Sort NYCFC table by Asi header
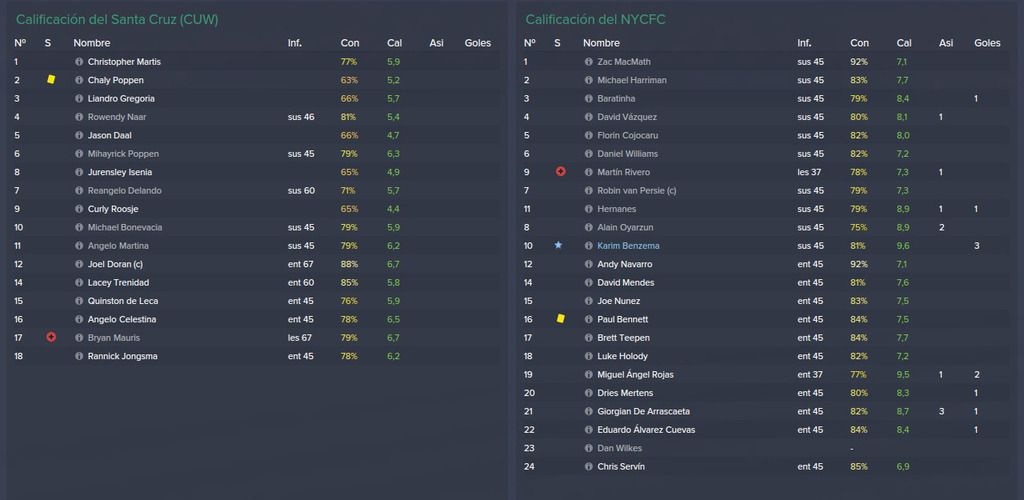The image size is (1024, 500). coord(946,43)
